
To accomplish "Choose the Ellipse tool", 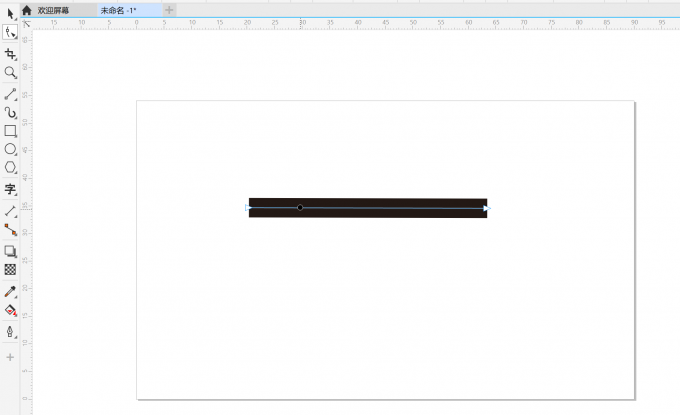I will (x=10, y=149).
